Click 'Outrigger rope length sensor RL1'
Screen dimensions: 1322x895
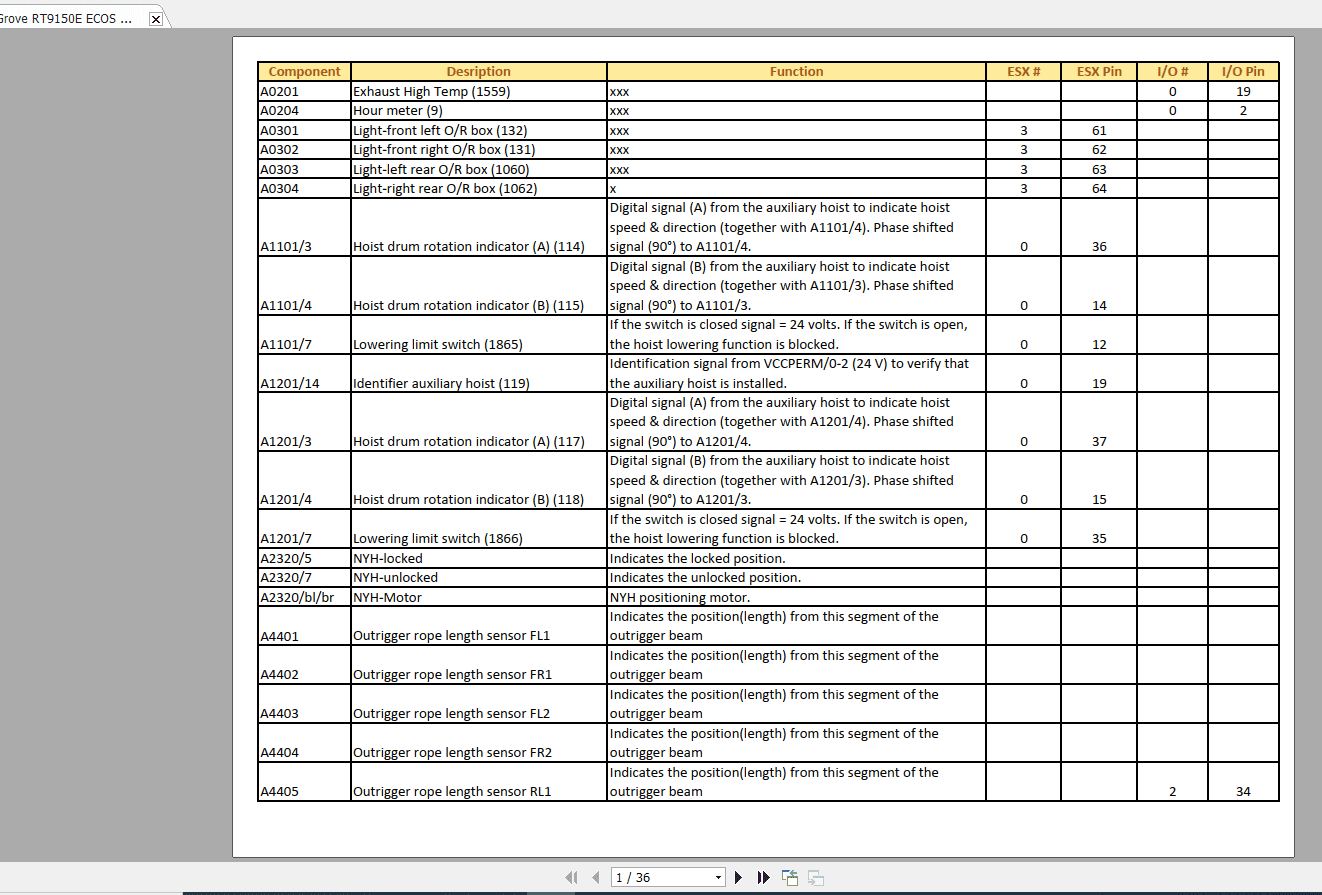(452, 792)
